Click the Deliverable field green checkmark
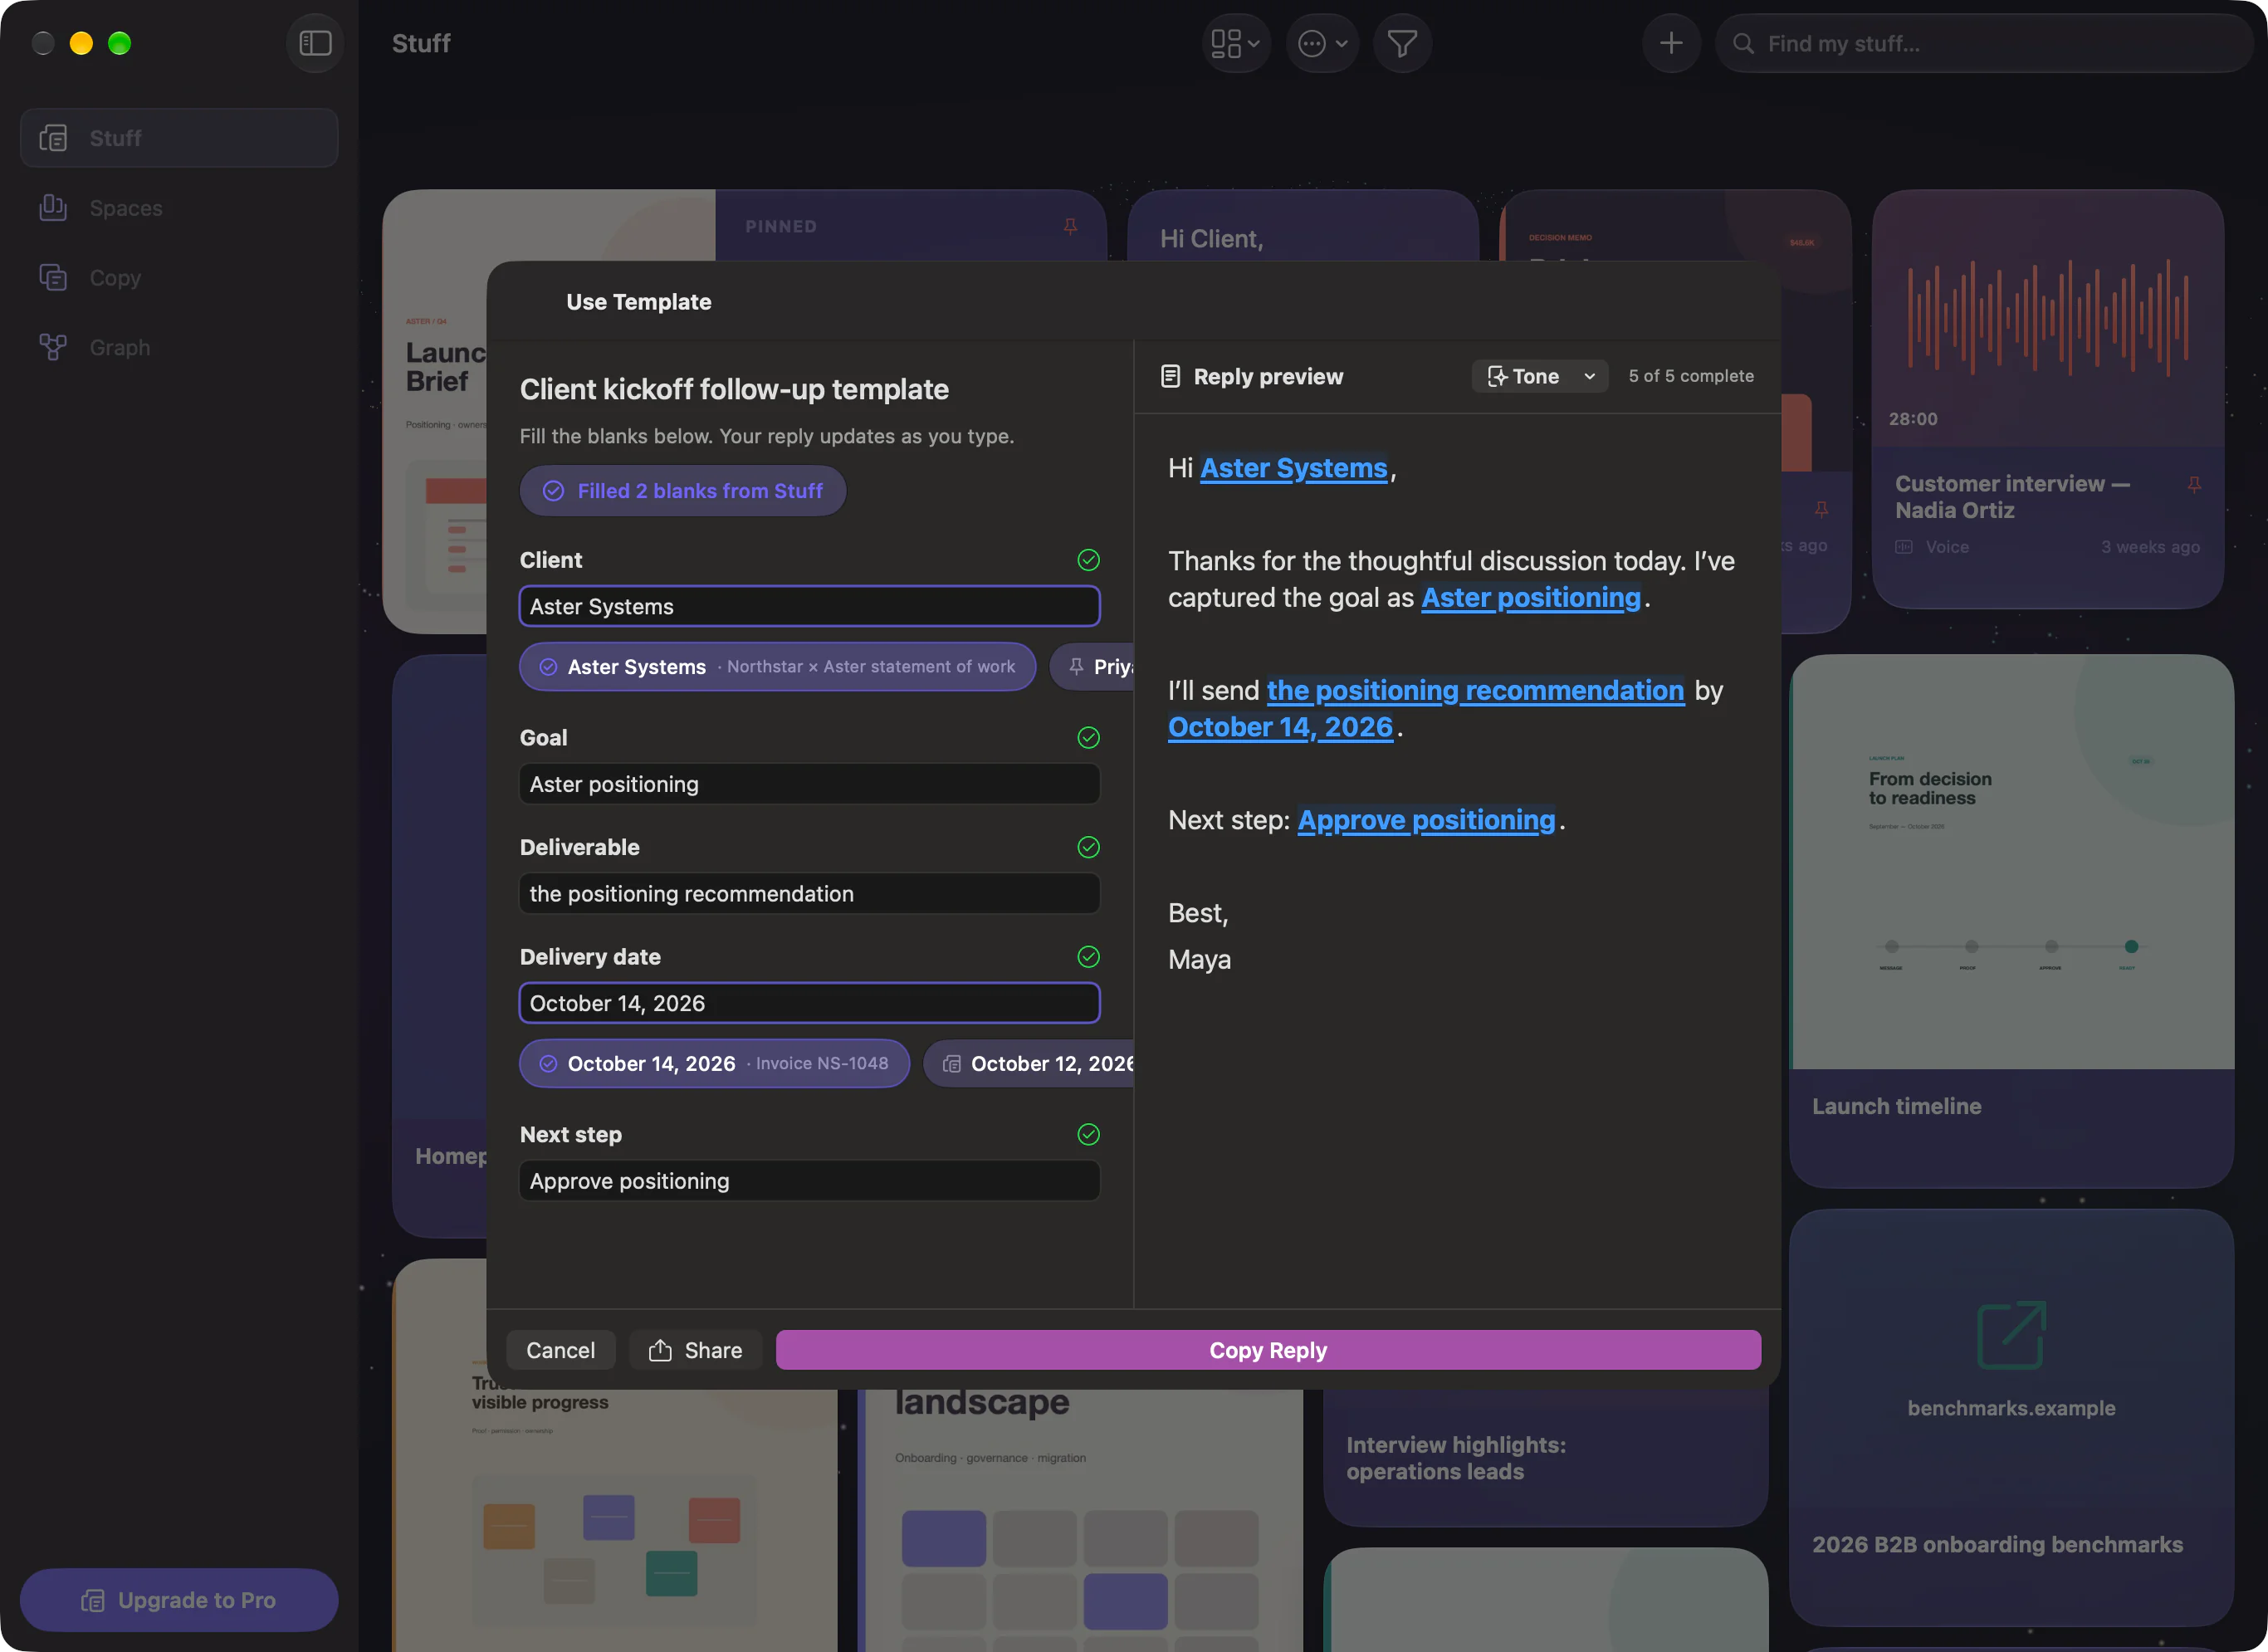Image resolution: width=2268 pixels, height=1652 pixels. click(x=1088, y=847)
